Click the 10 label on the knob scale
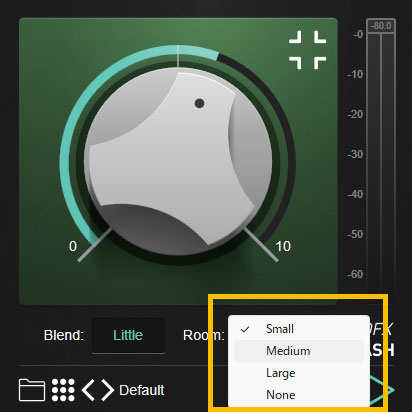 [x=283, y=246]
